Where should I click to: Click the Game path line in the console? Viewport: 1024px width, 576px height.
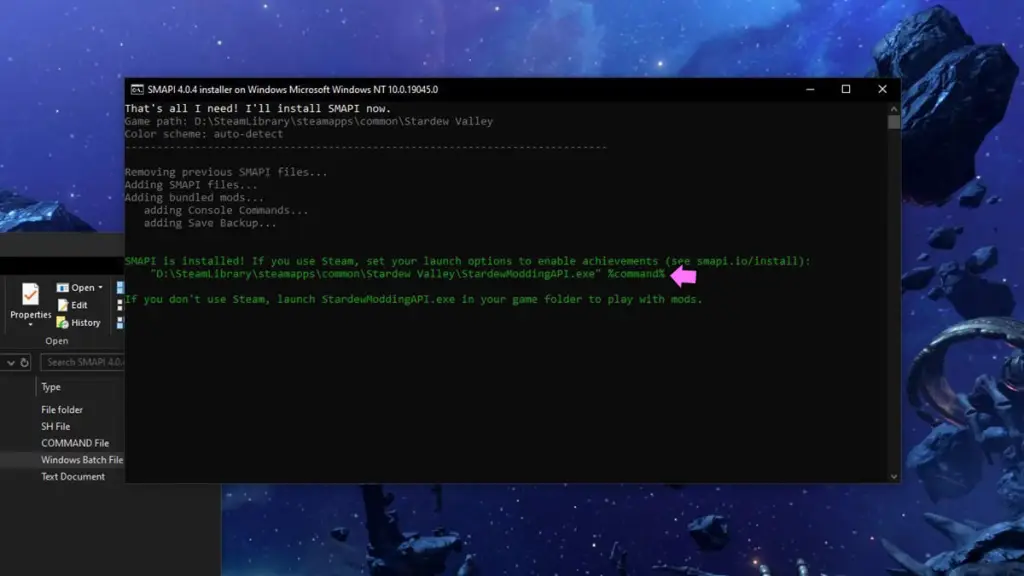tap(309, 121)
